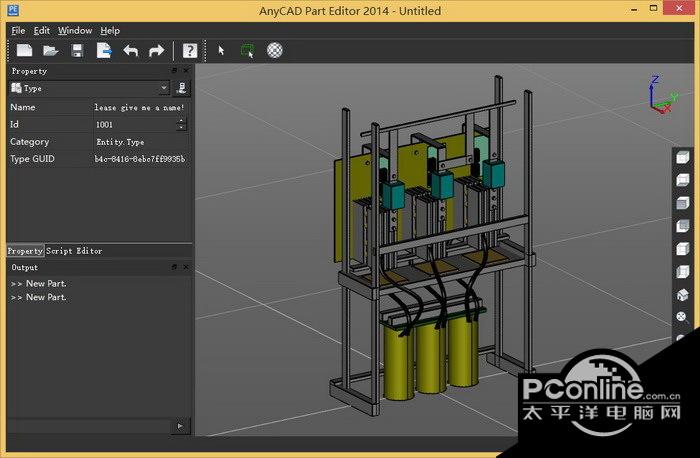Click the first 'New Part.' output line

pyautogui.click(x=38, y=283)
